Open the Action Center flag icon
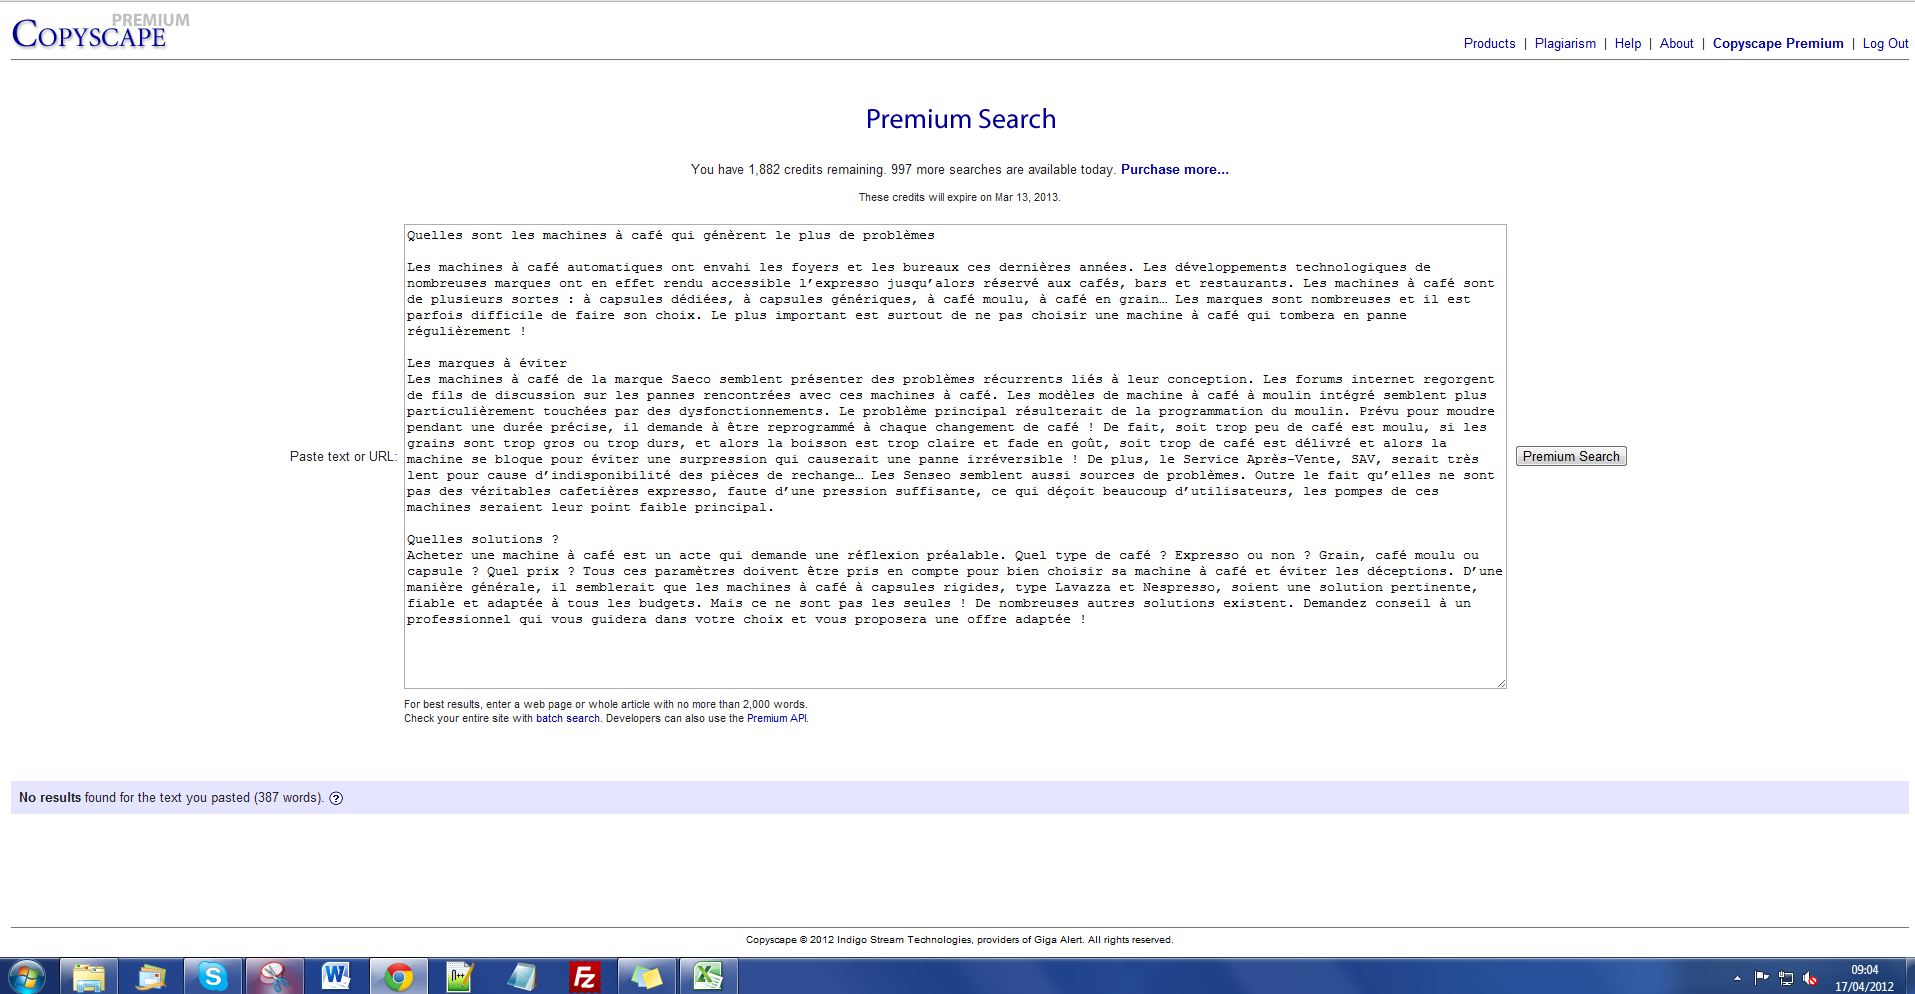This screenshot has height=994, width=1915. (x=1762, y=978)
